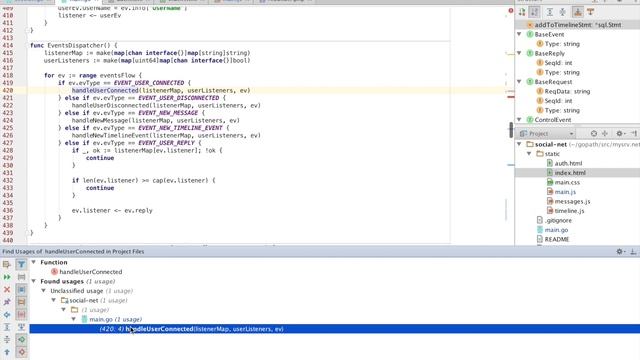
Task: Click the red error indicator atop editor stripe
Action: click(x=511, y=11)
